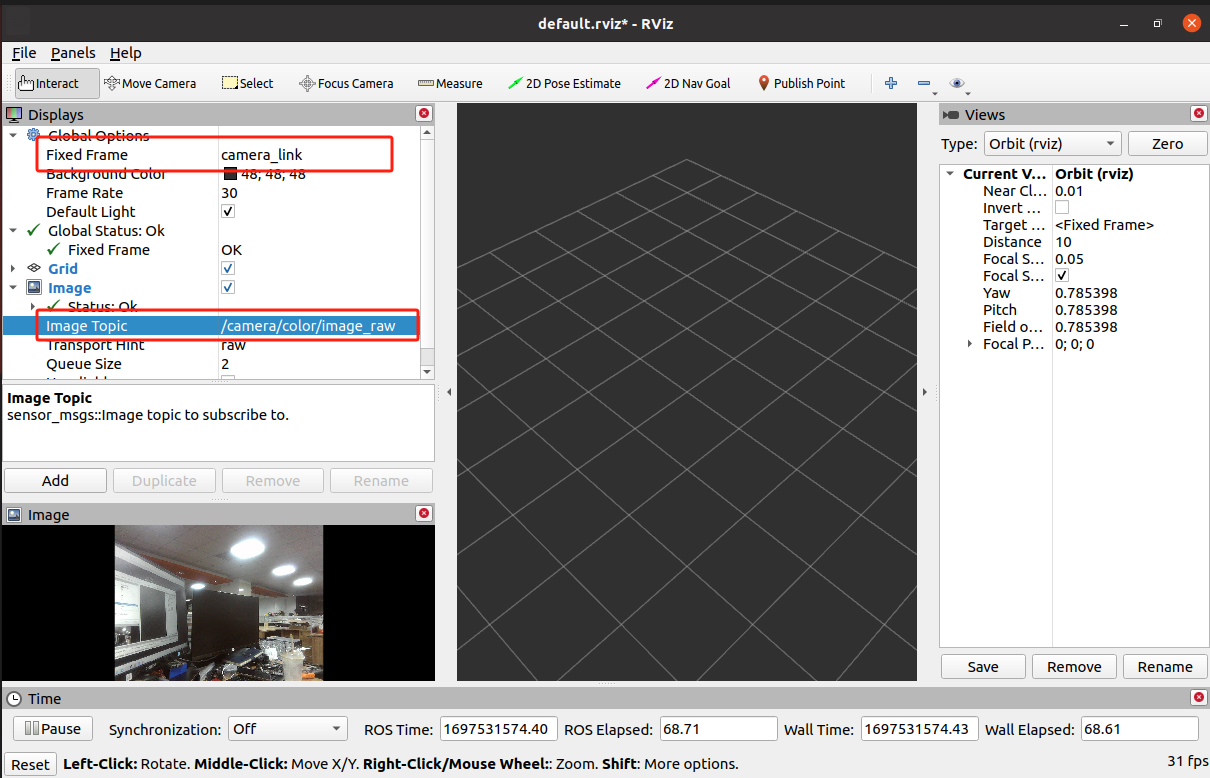This screenshot has width=1210, height=778.
Task: Click the Target Frame <Fixed Frame> value
Action: pyautogui.click(x=1104, y=224)
